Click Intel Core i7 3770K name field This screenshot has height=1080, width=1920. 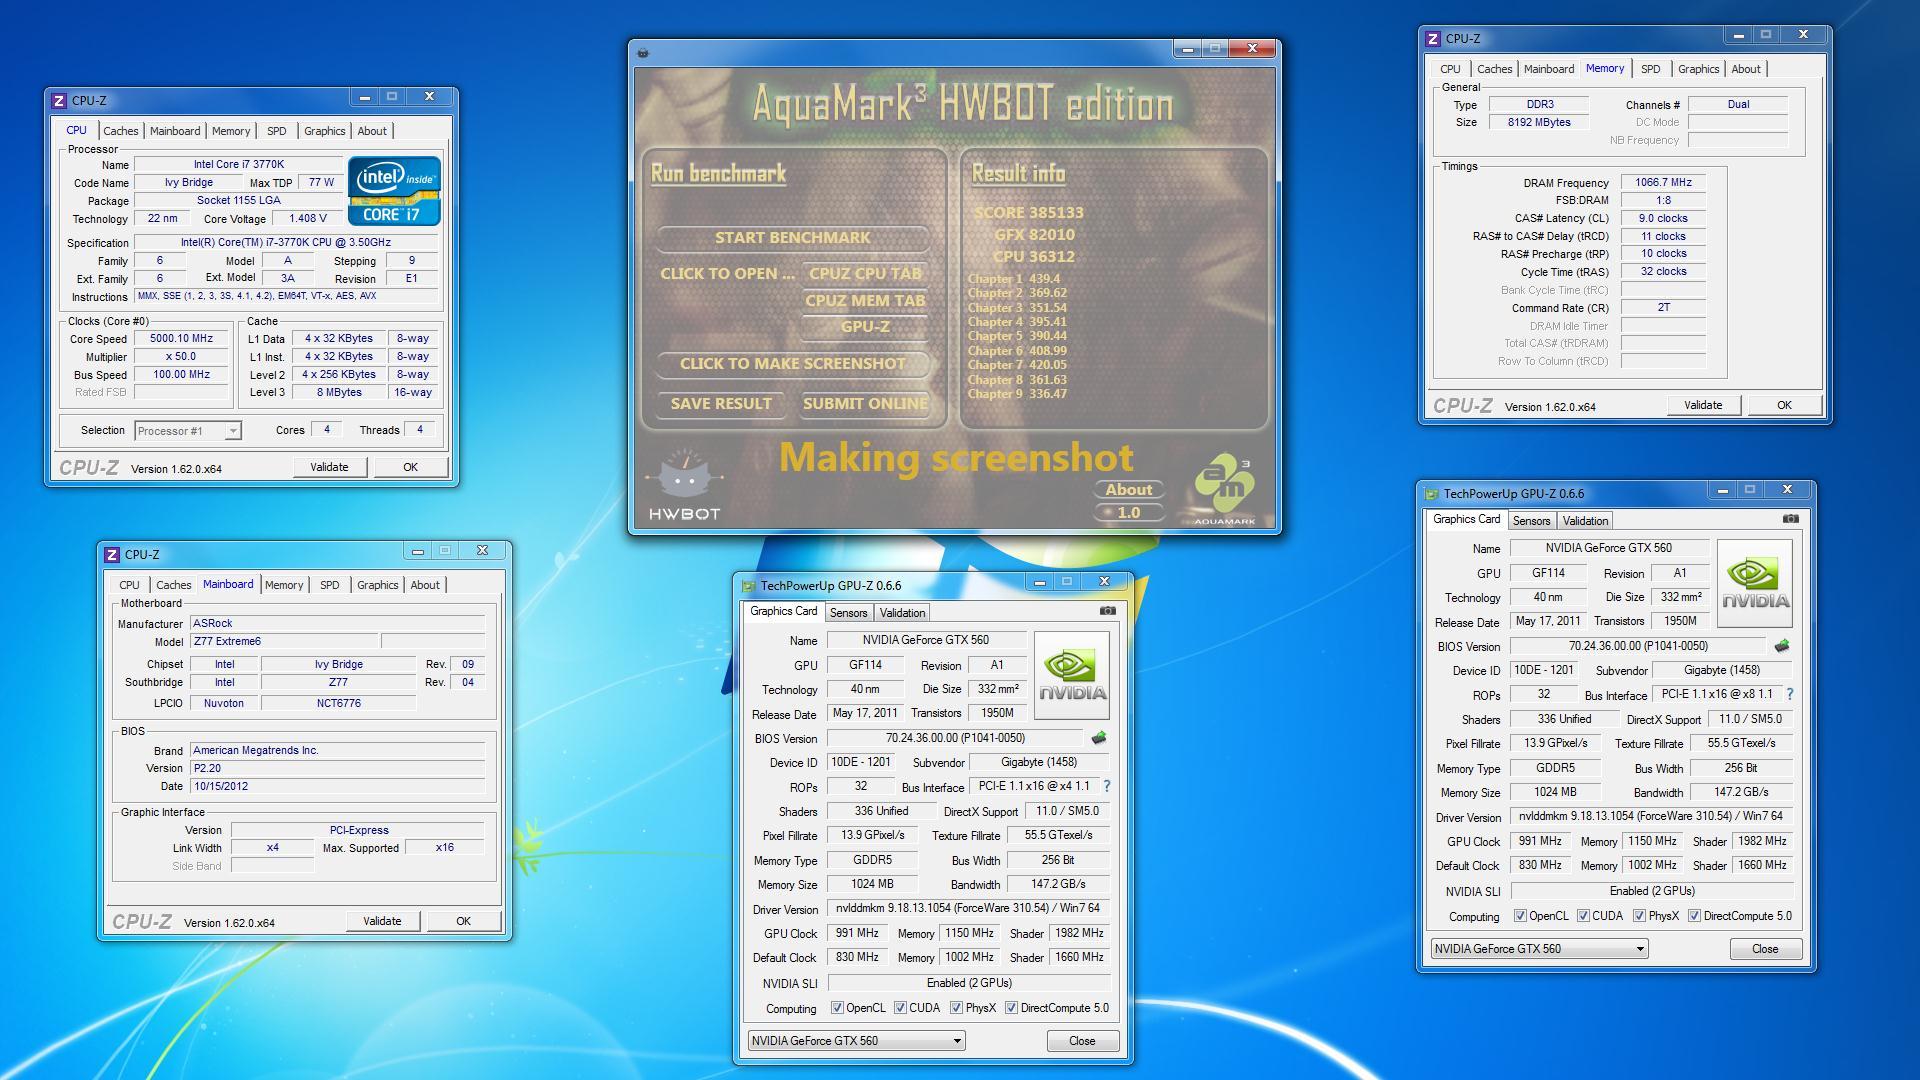[x=239, y=165]
